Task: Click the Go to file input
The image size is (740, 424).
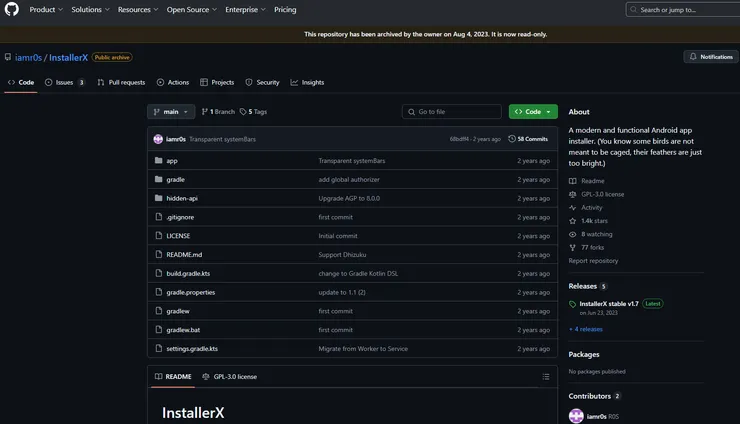Action: coord(456,112)
